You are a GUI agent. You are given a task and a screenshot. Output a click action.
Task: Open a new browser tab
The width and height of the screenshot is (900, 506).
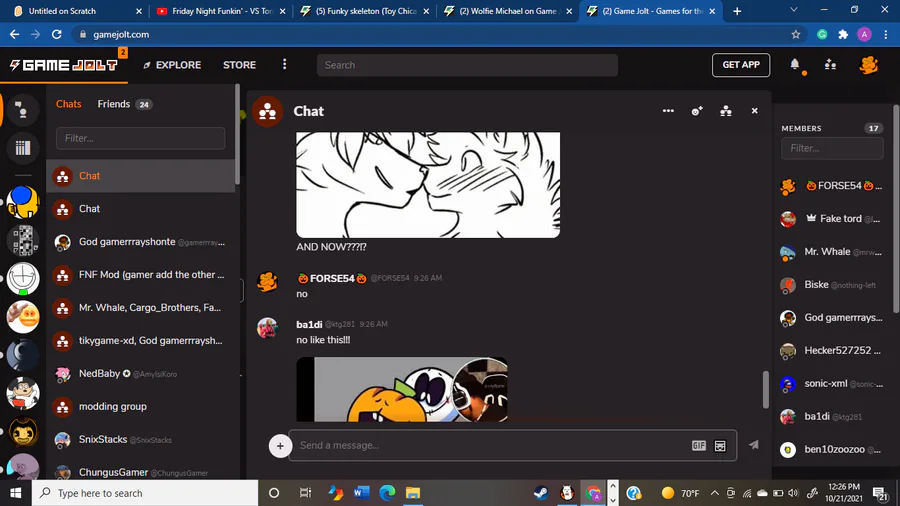737,11
